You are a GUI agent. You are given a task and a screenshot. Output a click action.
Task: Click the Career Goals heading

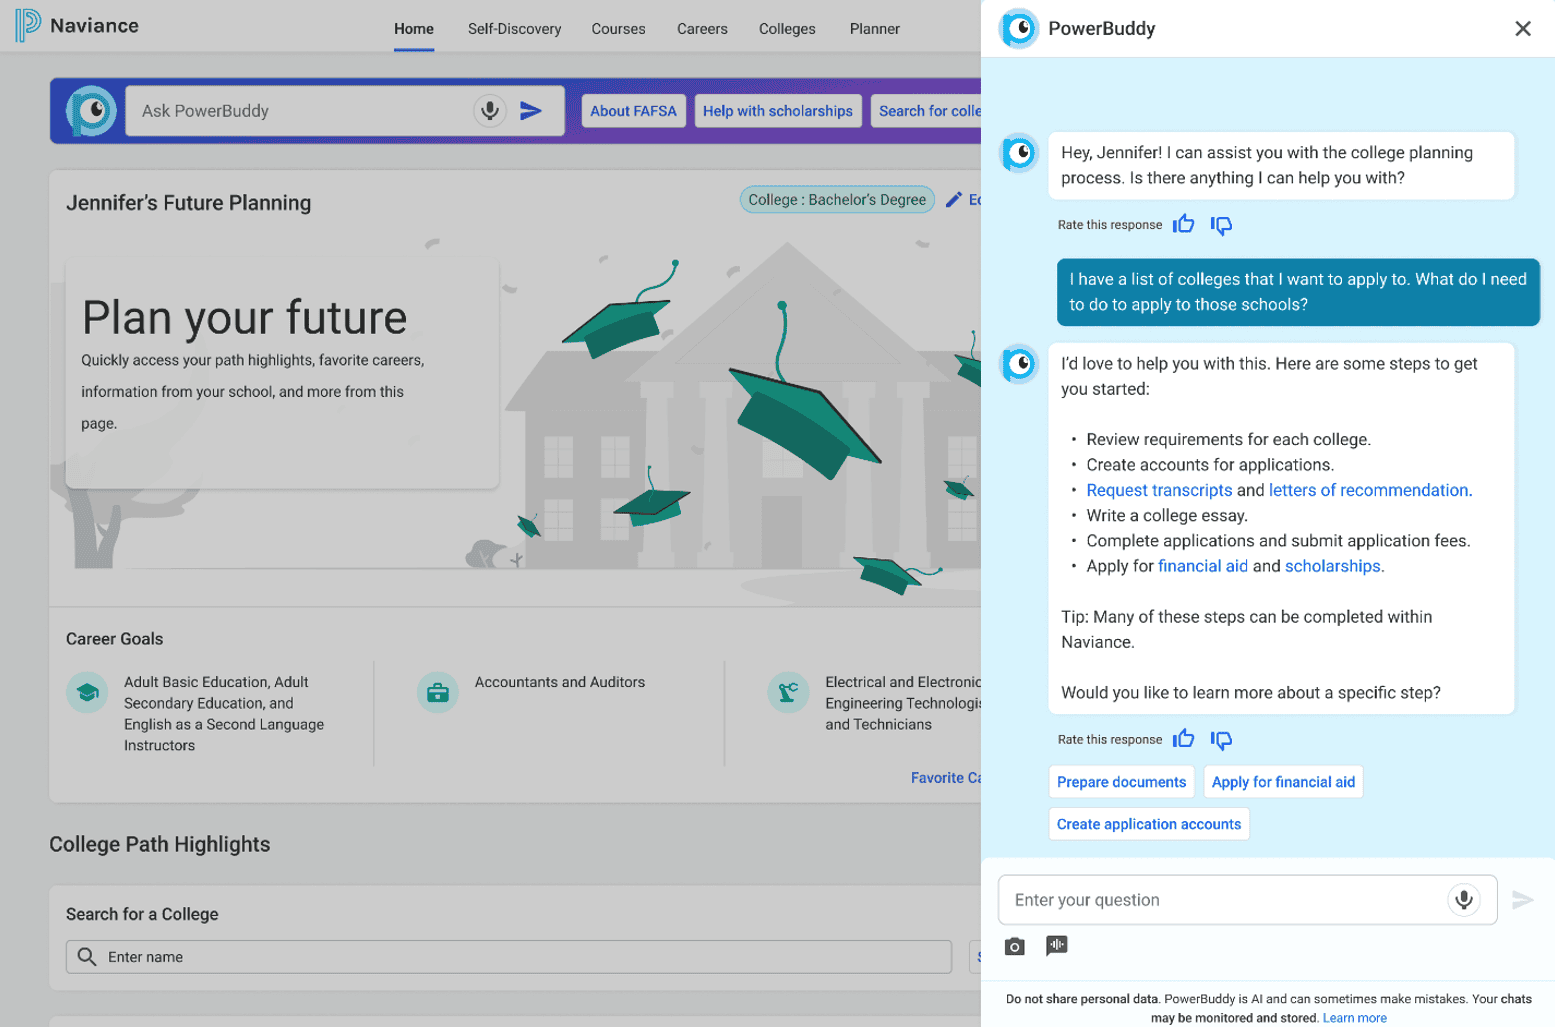[114, 639]
